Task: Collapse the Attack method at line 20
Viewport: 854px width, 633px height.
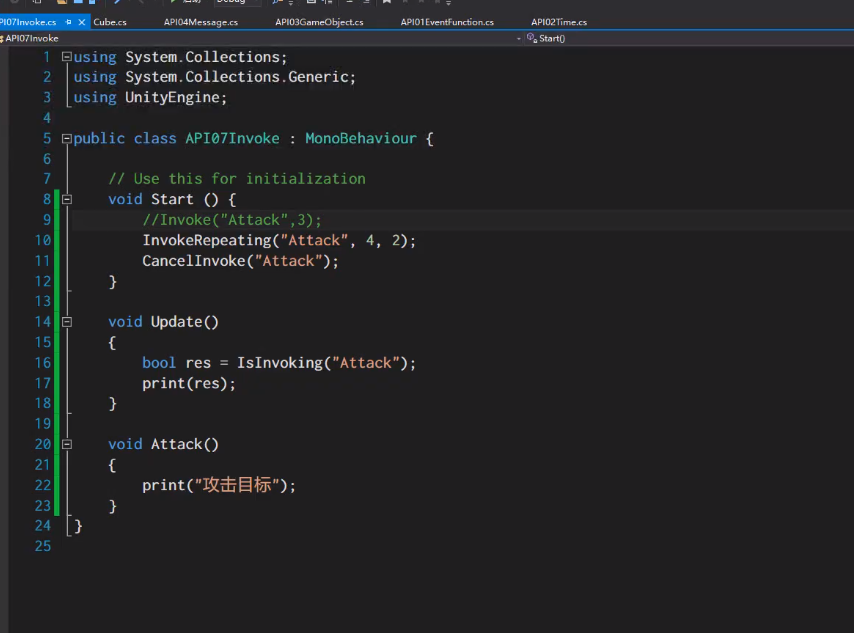Action: pos(66,445)
